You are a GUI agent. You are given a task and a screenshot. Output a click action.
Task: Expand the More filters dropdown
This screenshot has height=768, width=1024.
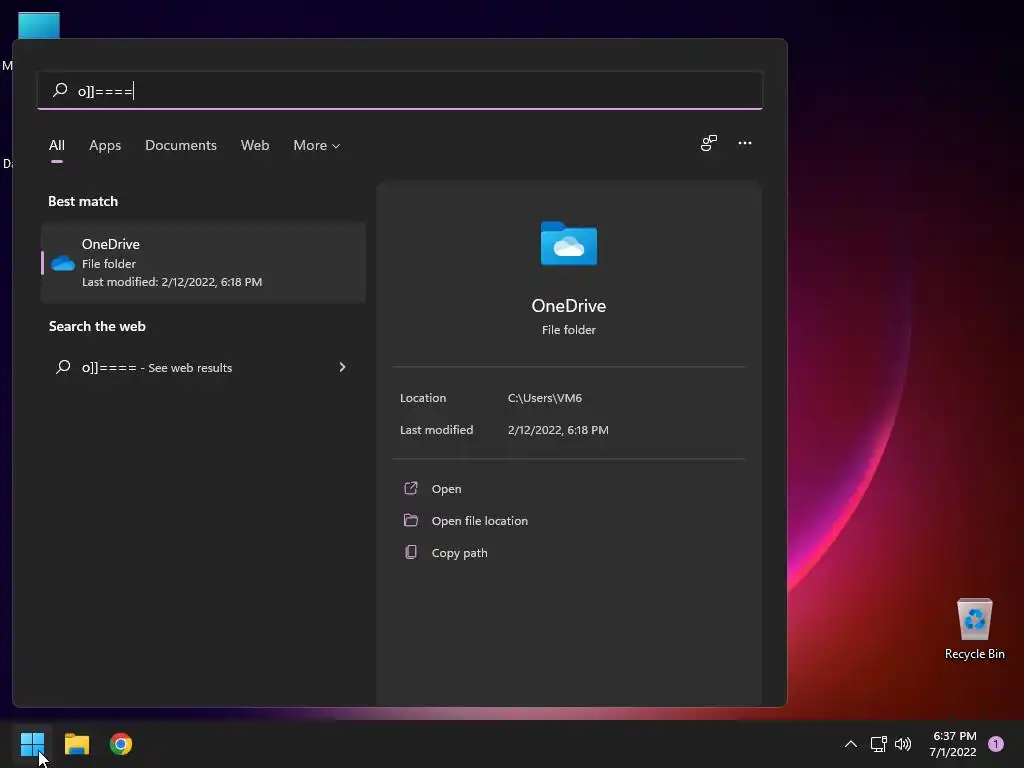point(317,145)
